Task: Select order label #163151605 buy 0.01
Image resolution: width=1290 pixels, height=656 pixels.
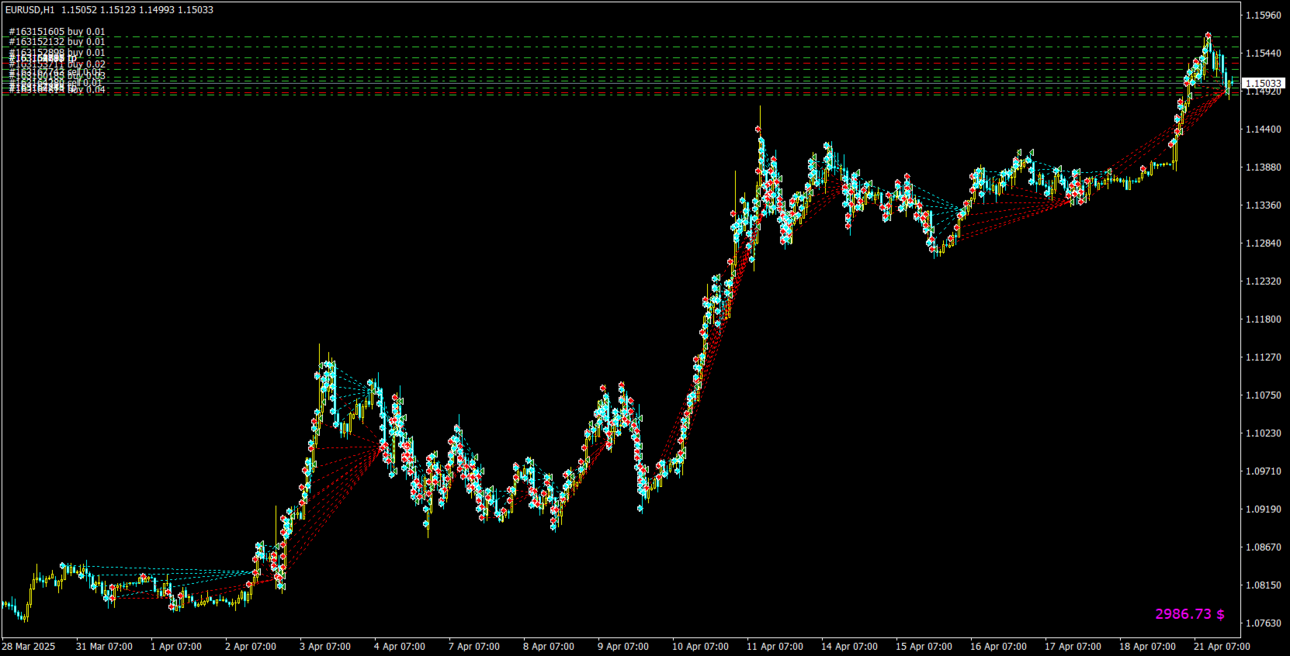Action: click(57, 32)
